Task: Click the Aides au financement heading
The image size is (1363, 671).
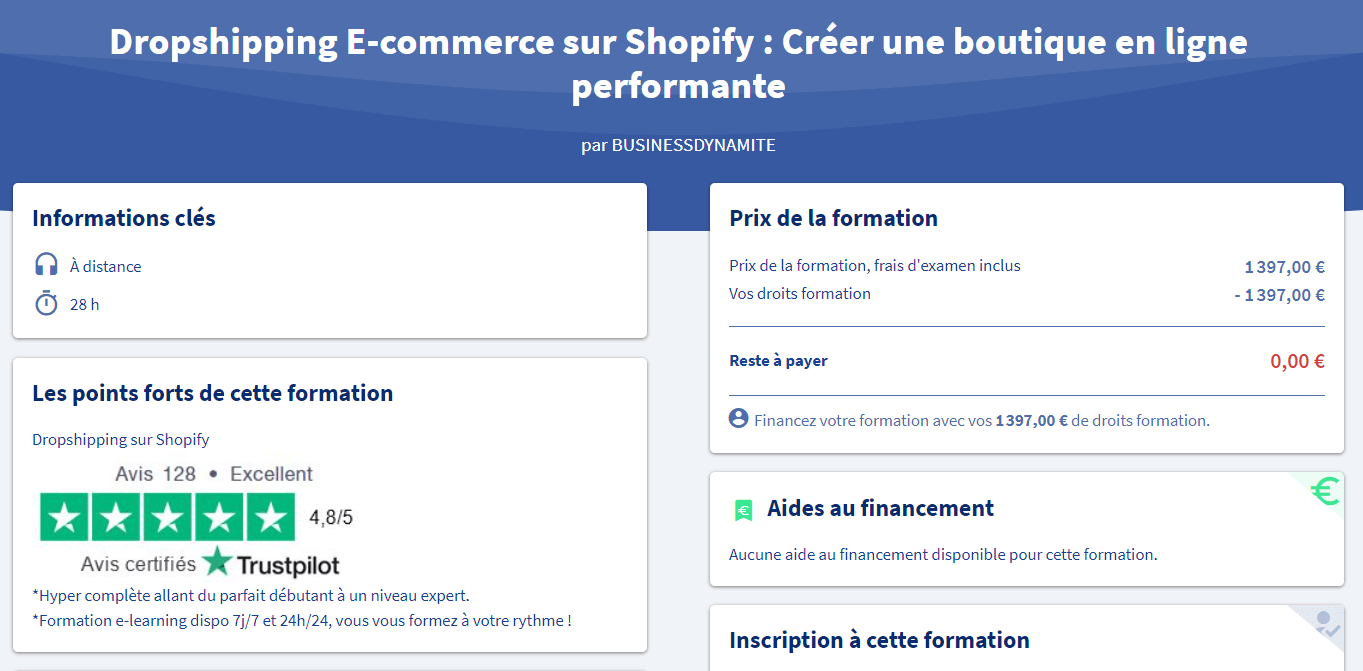Action: pos(880,508)
